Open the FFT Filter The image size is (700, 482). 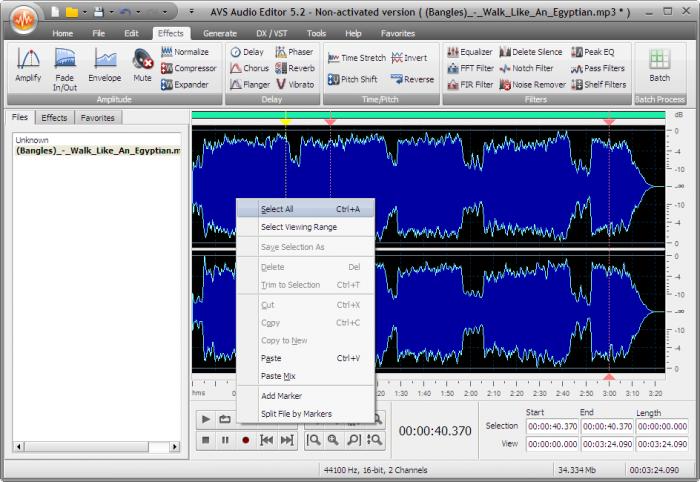[471, 68]
